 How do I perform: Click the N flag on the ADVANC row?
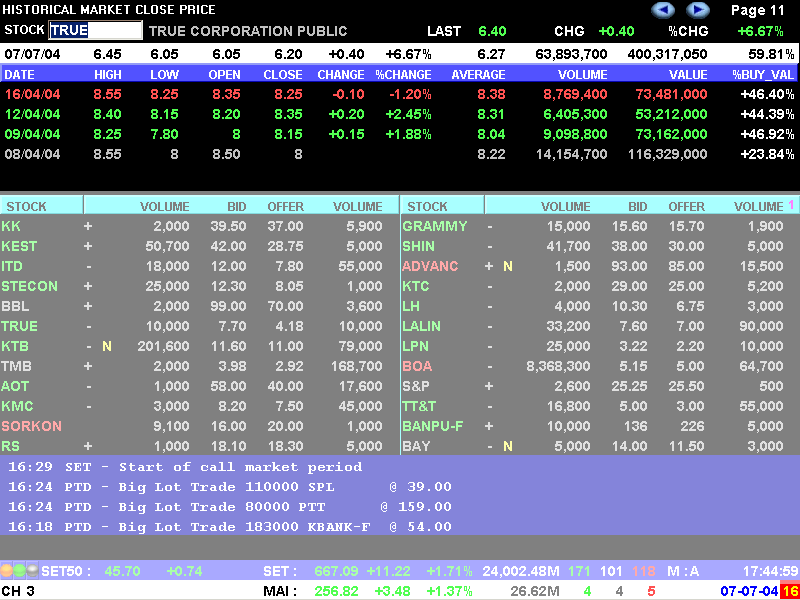pyautogui.click(x=508, y=266)
